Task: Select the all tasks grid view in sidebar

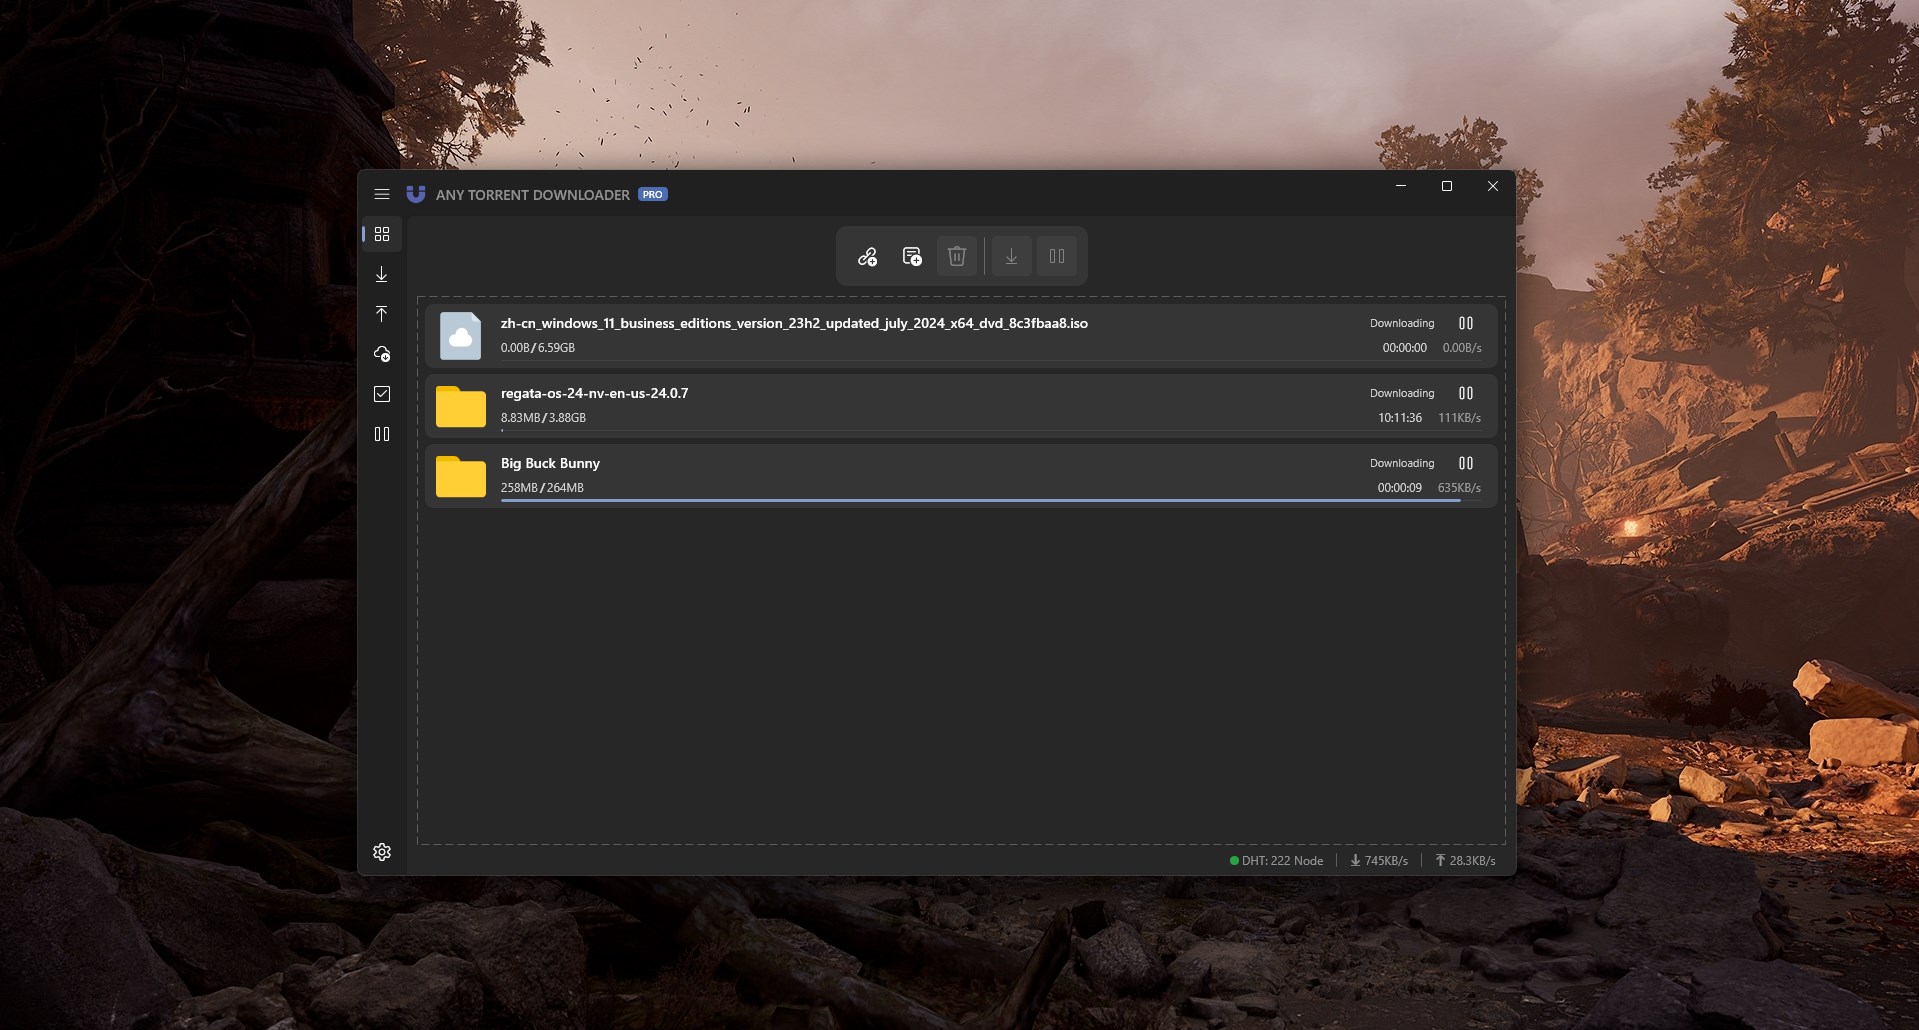Action: click(382, 234)
